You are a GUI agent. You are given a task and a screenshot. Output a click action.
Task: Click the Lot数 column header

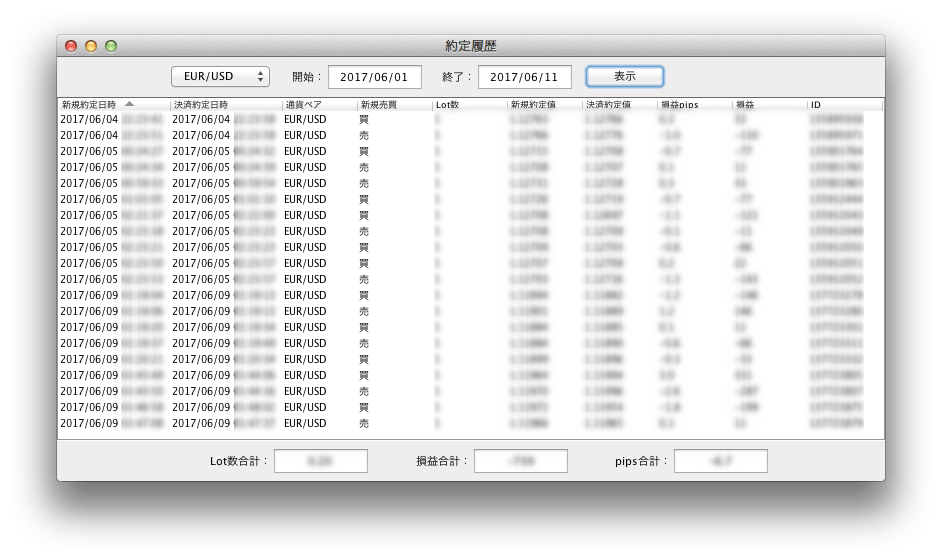470,105
